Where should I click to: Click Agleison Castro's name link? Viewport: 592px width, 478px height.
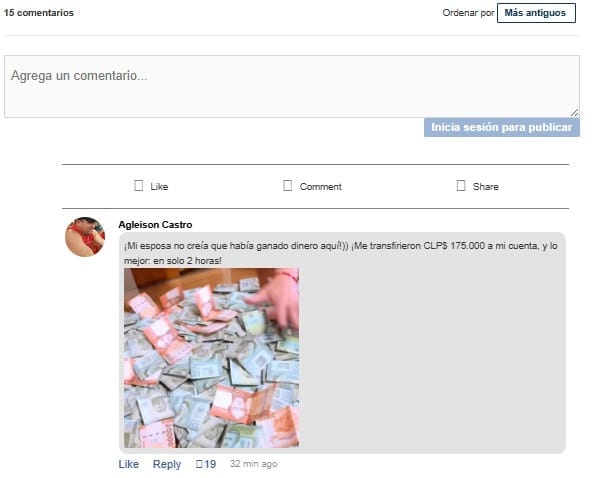pyautogui.click(x=155, y=225)
